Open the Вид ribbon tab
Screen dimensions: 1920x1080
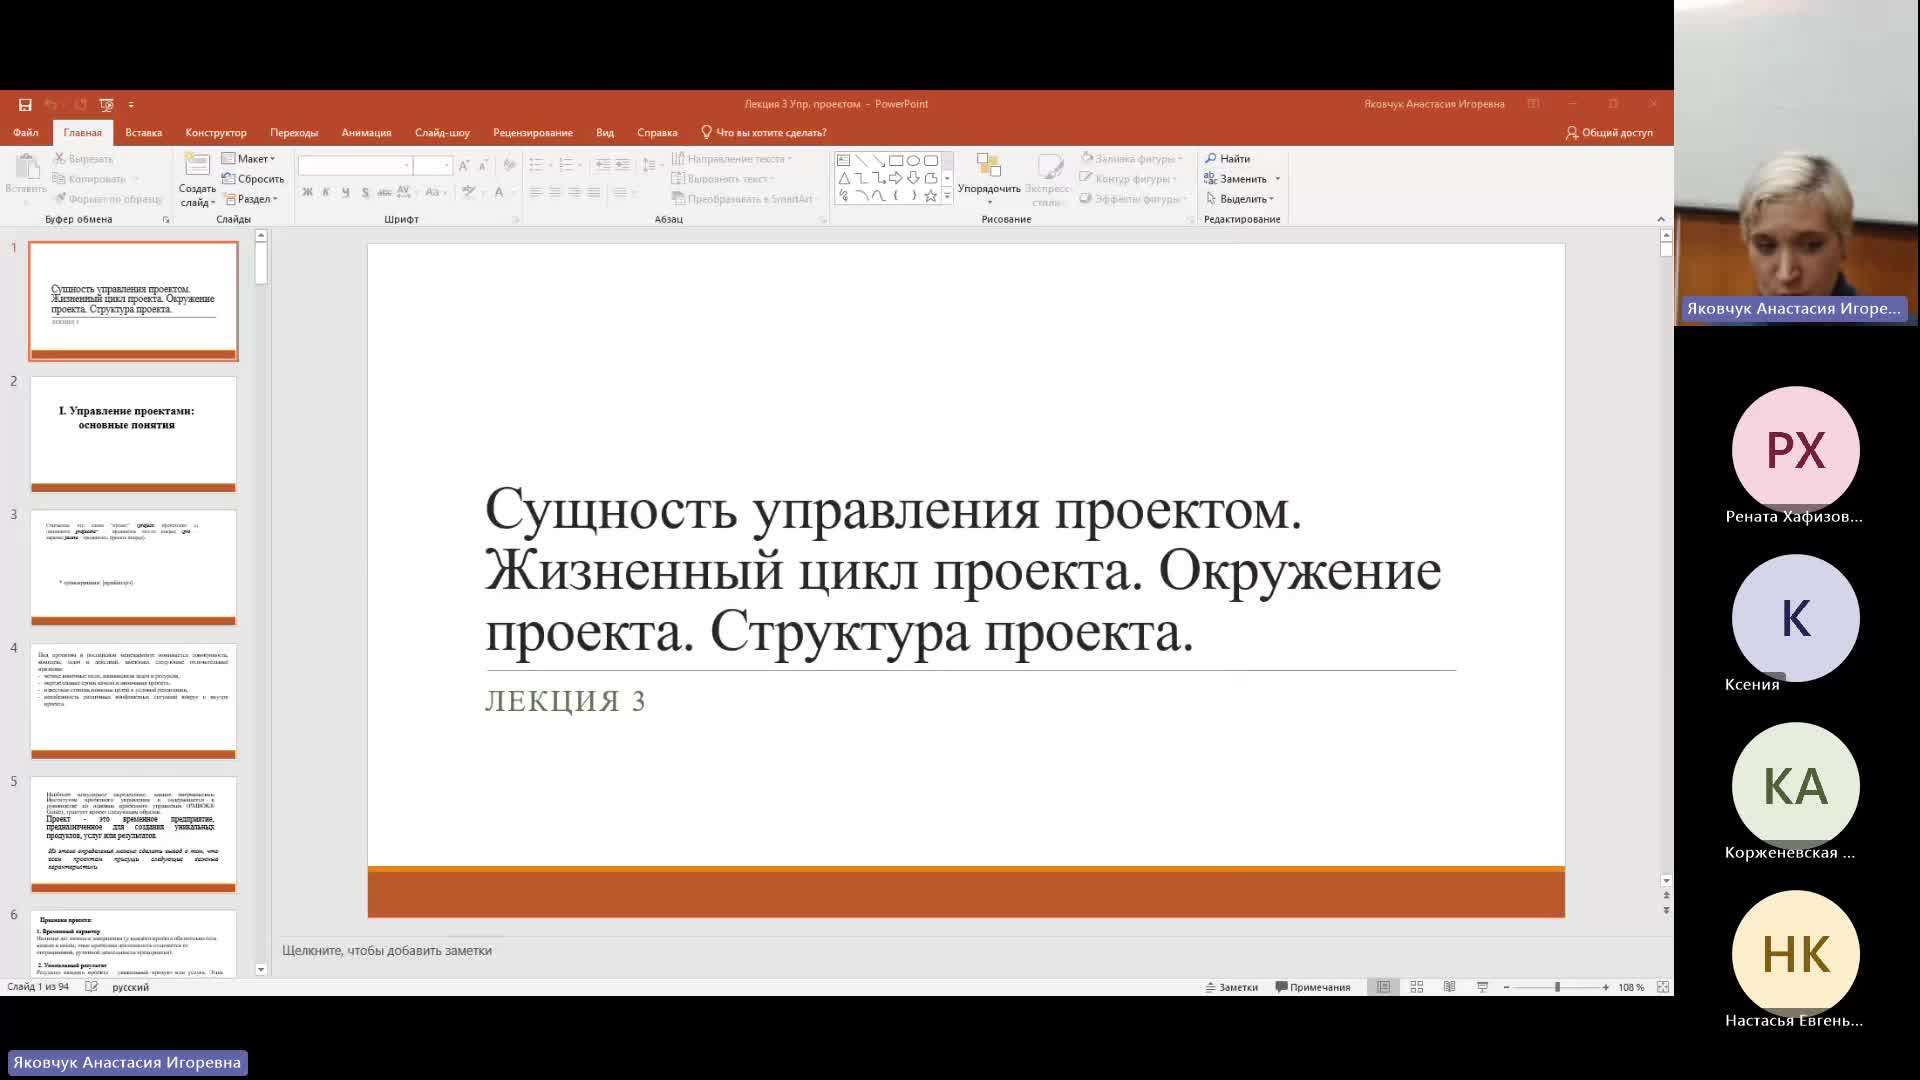coord(605,132)
